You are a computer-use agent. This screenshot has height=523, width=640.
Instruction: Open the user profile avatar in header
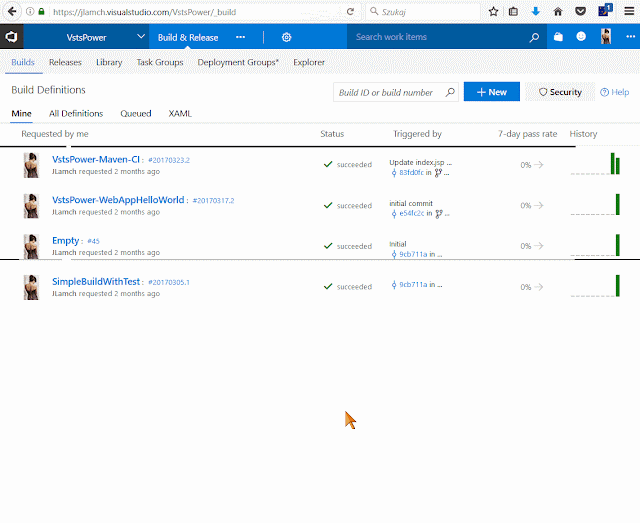[606, 36]
